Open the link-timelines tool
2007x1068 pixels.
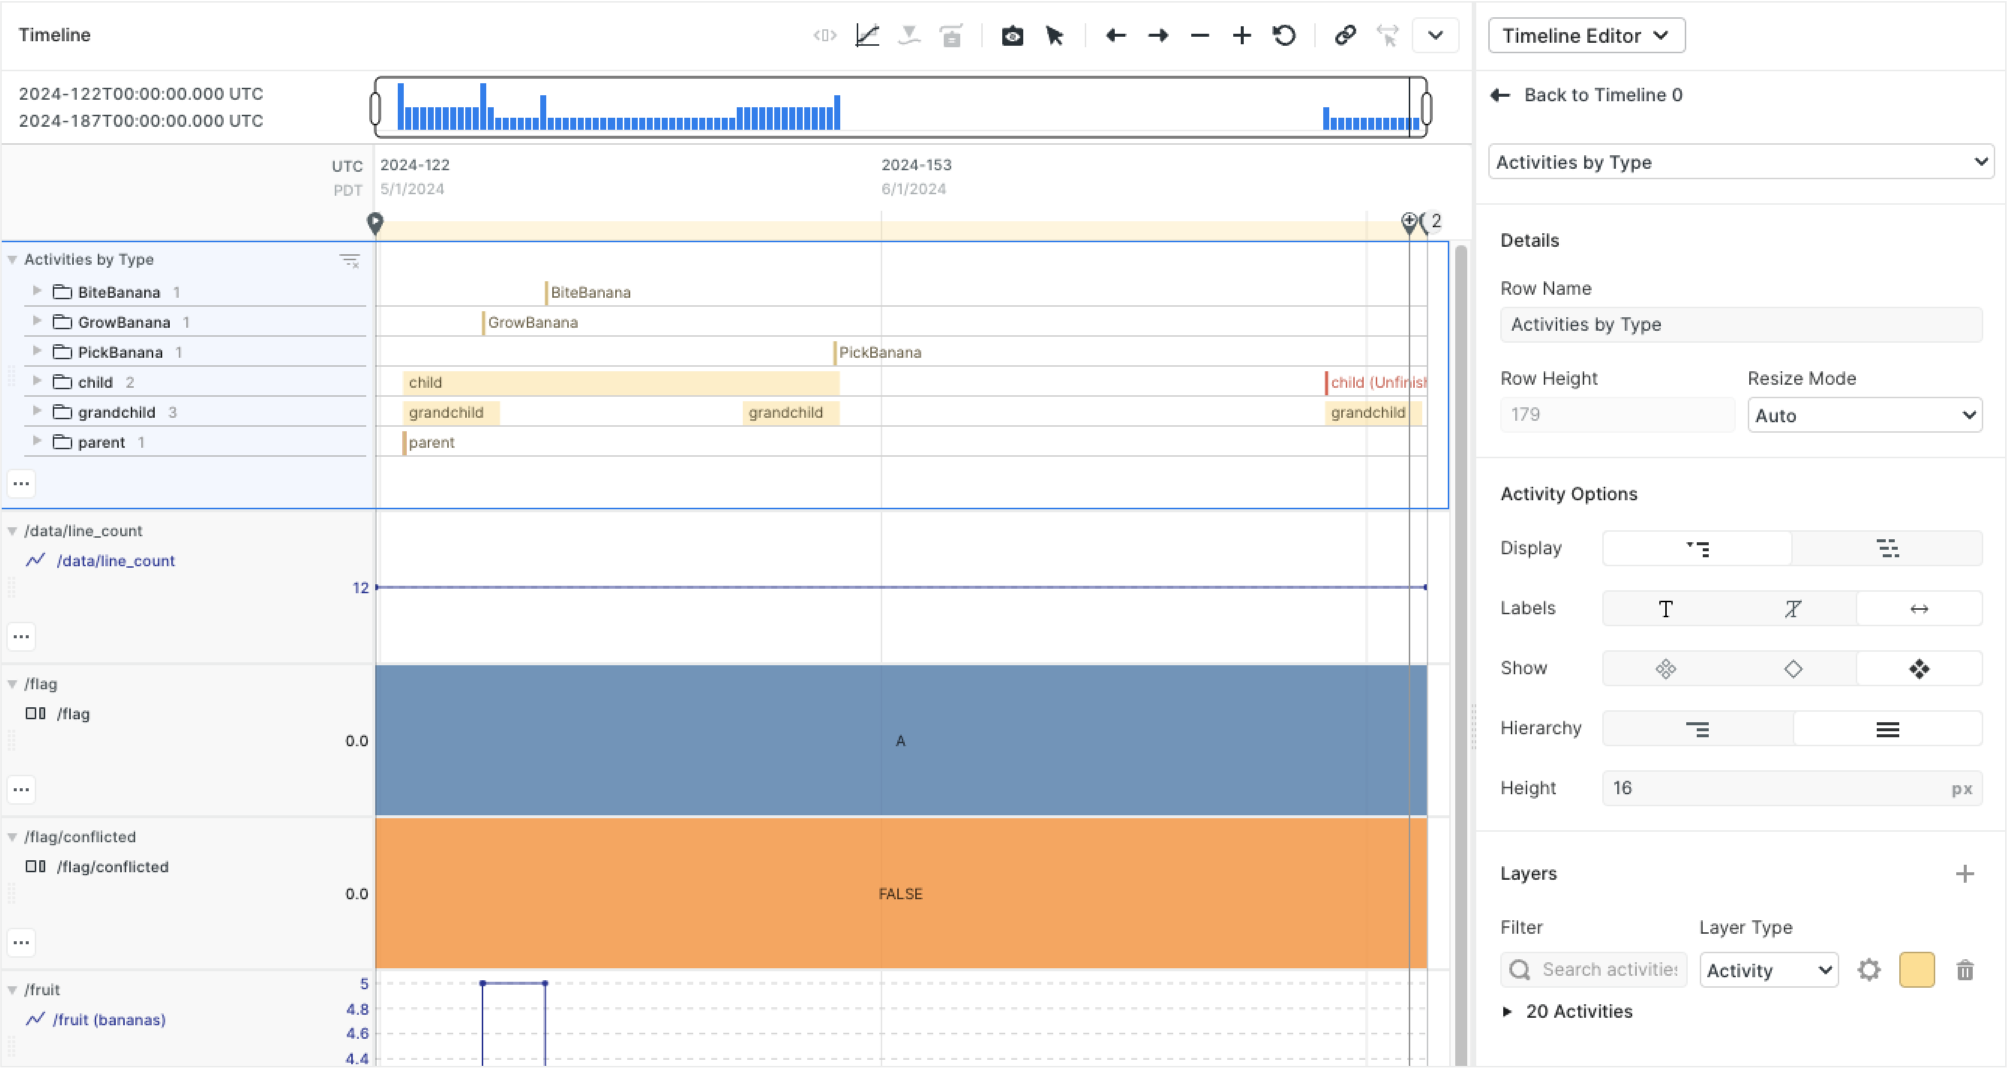pyautogui.click(x=1344, y=35)
